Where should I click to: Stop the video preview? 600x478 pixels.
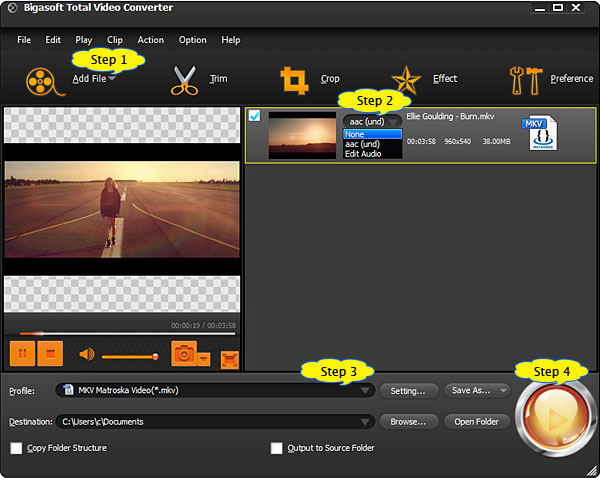tap(50, 354)
